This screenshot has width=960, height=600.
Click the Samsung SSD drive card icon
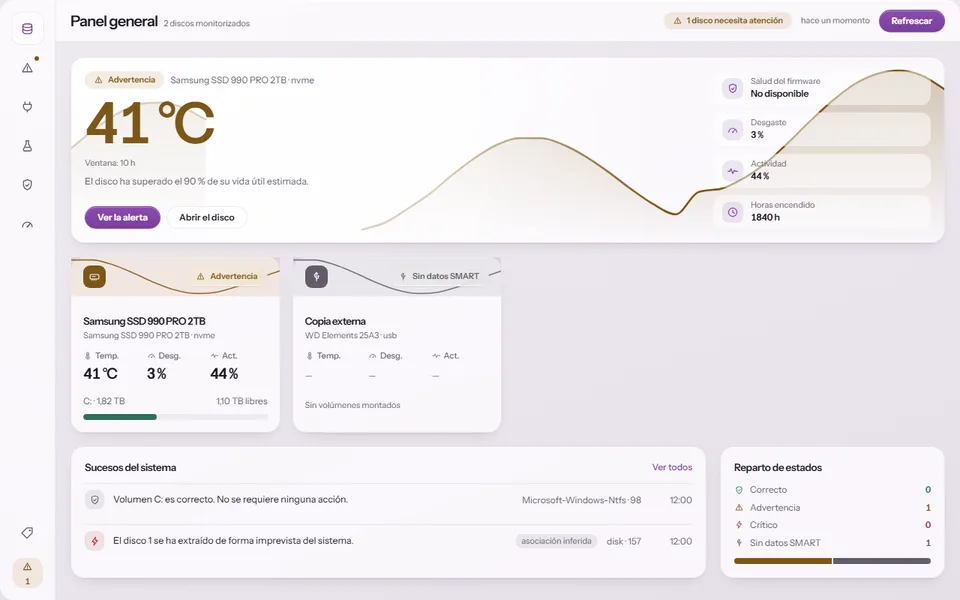click(x=94, y=277)
